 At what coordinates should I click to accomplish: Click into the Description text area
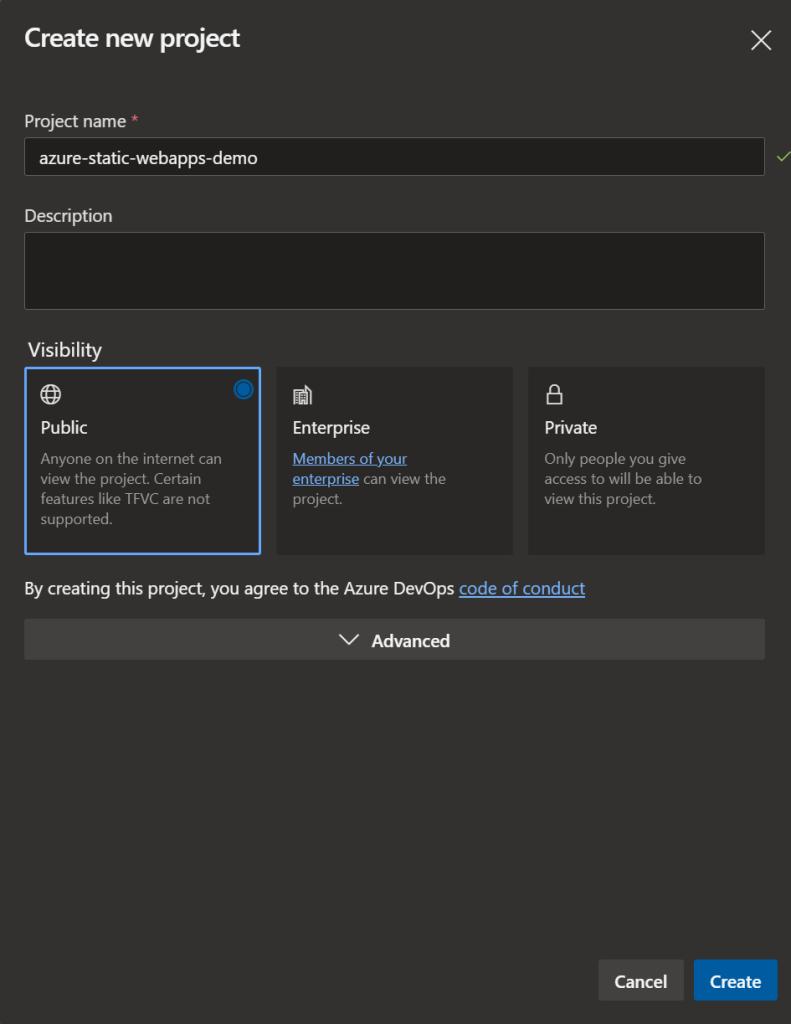[x=395, y=271]
